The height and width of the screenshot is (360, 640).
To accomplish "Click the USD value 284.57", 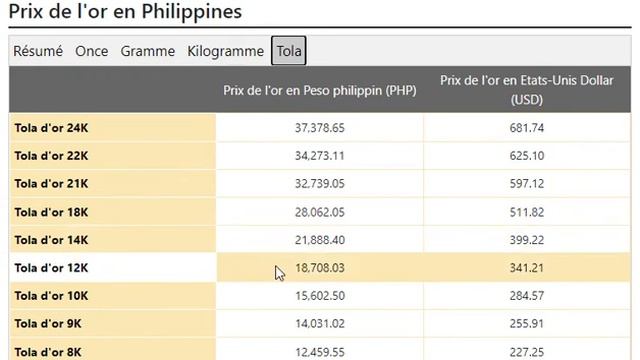I will coord(527,296).
